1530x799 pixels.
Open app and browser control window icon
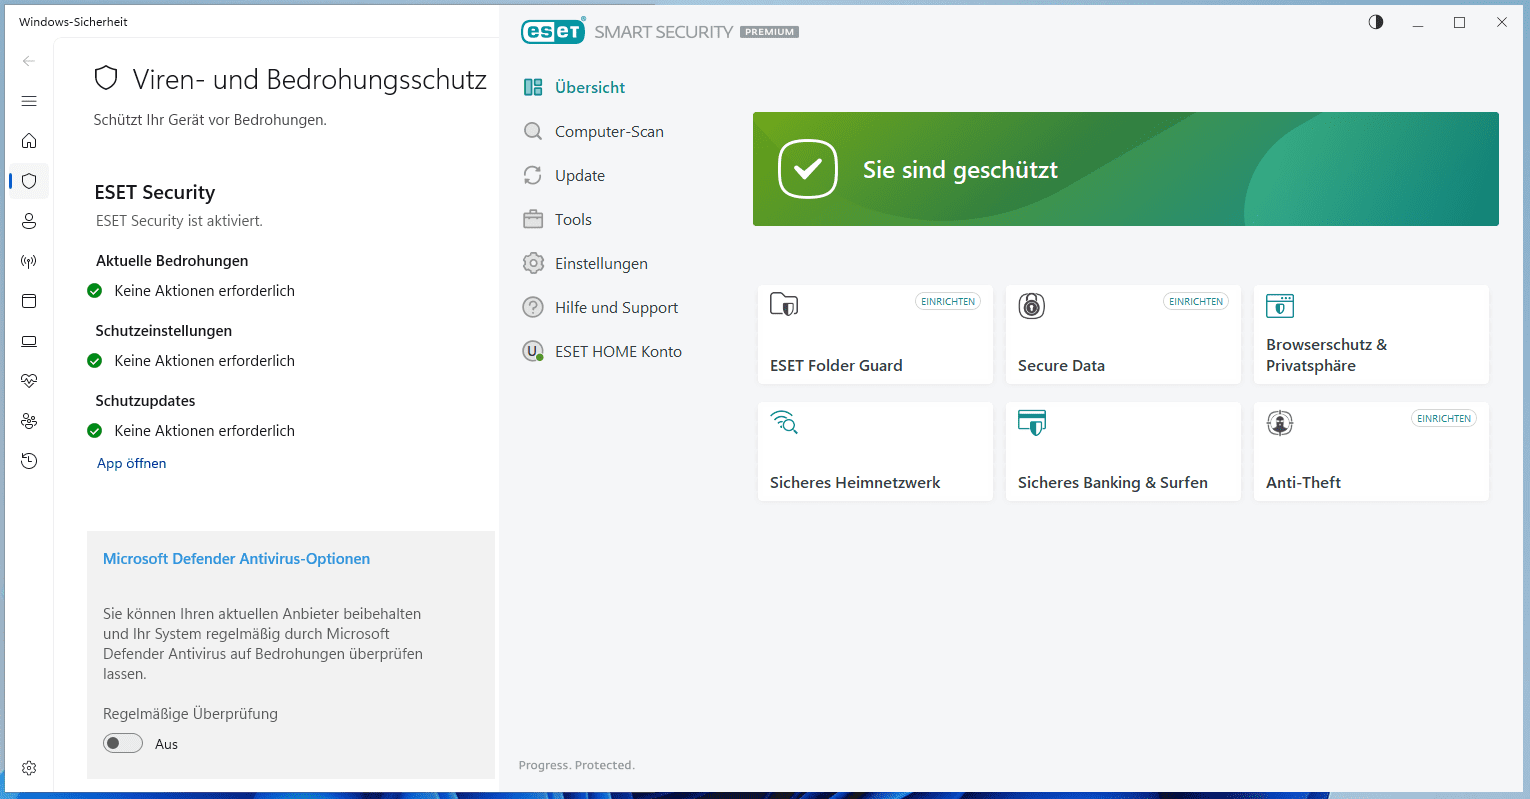pos(29,301)
